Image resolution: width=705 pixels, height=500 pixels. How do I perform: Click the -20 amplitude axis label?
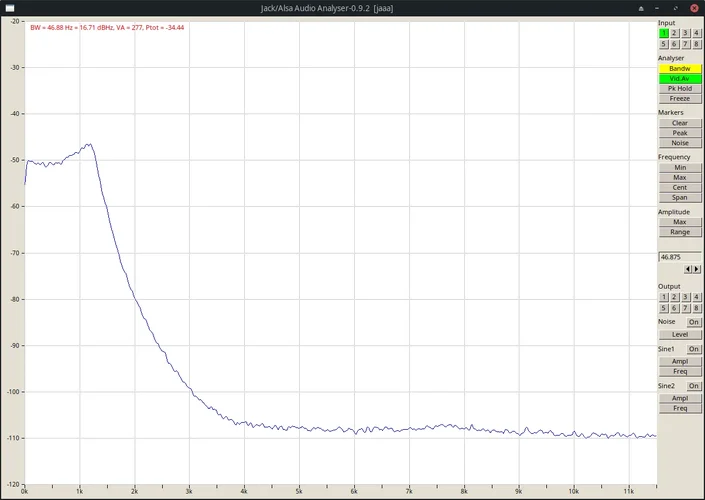[15, 21]
